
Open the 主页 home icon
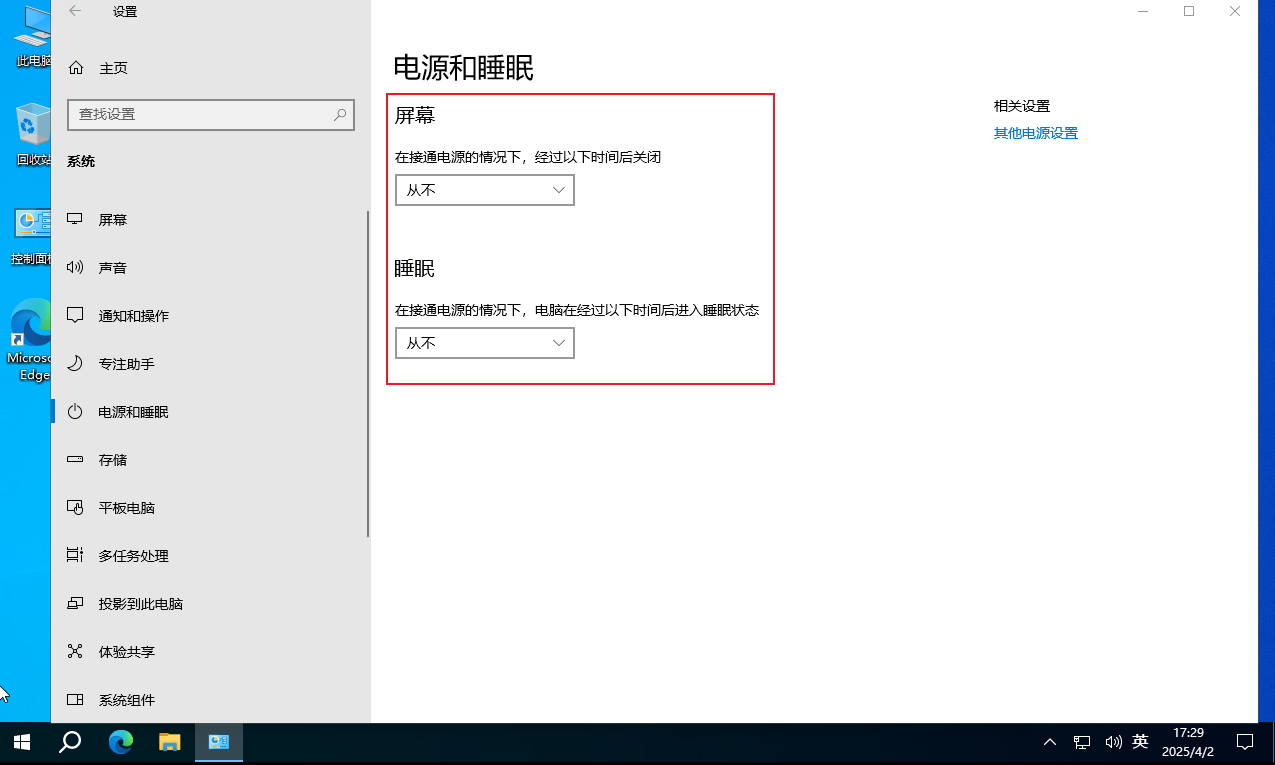coord(75,68)
